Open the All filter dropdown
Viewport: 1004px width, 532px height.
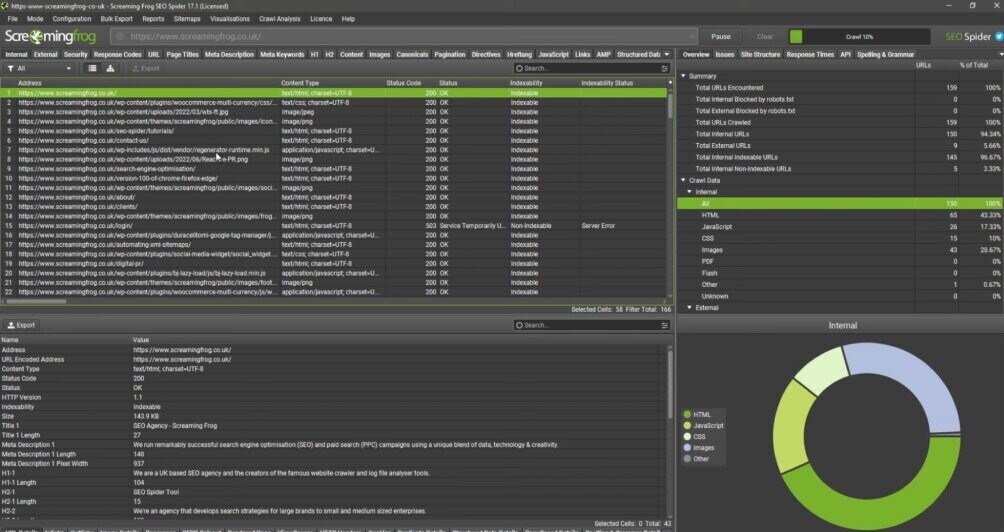pyautogui.click(x=40, y=69)
